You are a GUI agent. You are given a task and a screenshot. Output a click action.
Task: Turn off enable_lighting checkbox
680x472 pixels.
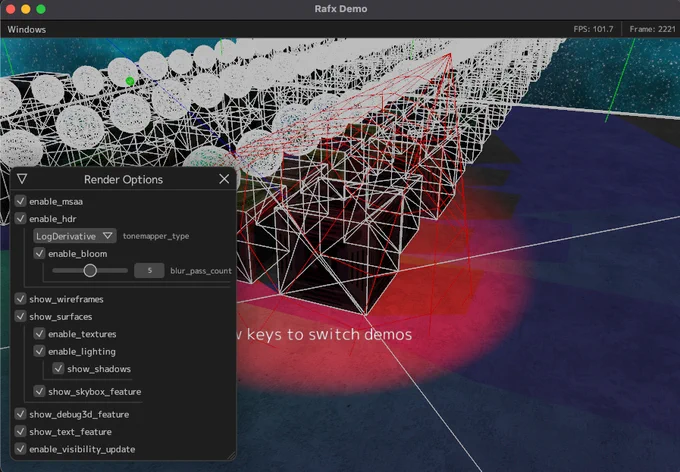[39, 351]
